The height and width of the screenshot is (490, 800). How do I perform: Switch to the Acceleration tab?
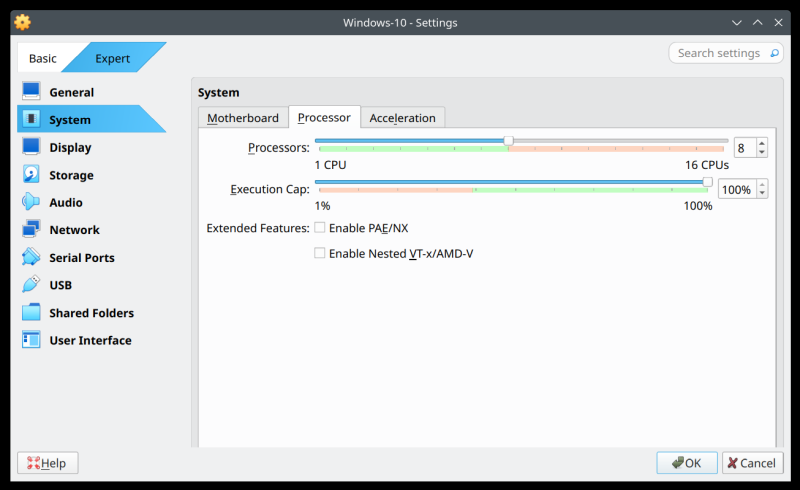point(403,118)
